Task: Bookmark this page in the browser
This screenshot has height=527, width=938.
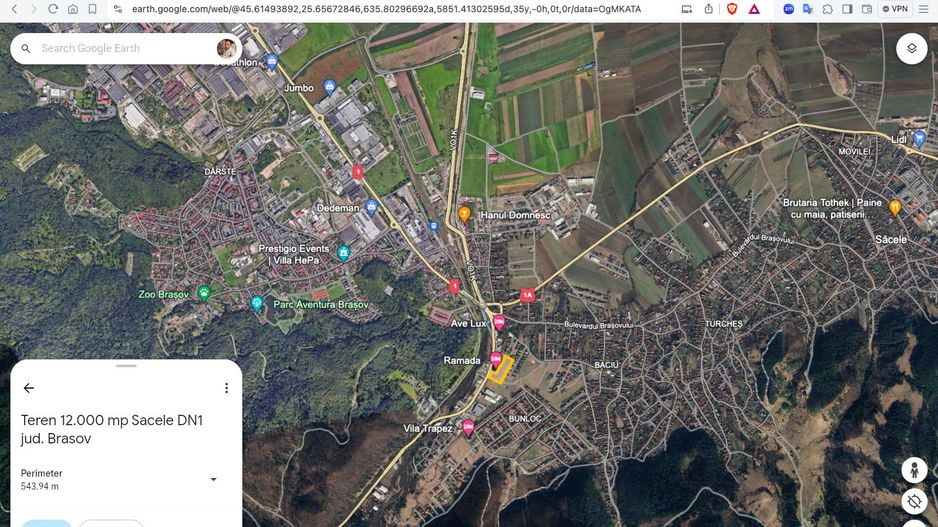Action: click(x=92, y=9)
